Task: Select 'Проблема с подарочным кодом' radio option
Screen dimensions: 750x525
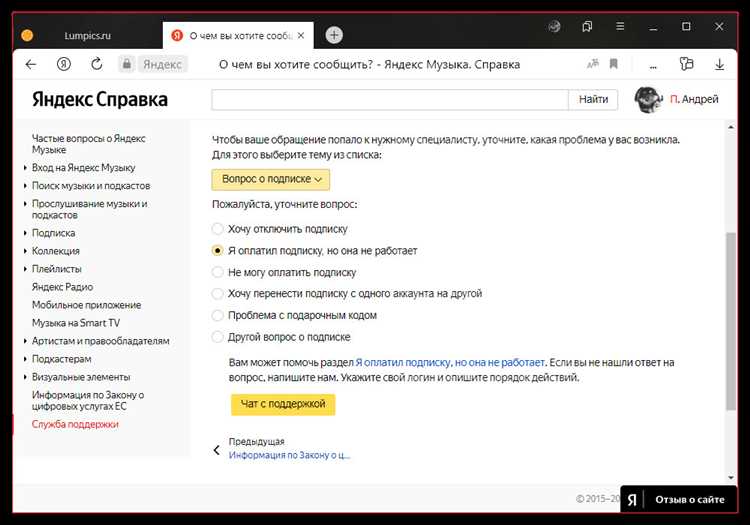Action: tap(218, 315)
